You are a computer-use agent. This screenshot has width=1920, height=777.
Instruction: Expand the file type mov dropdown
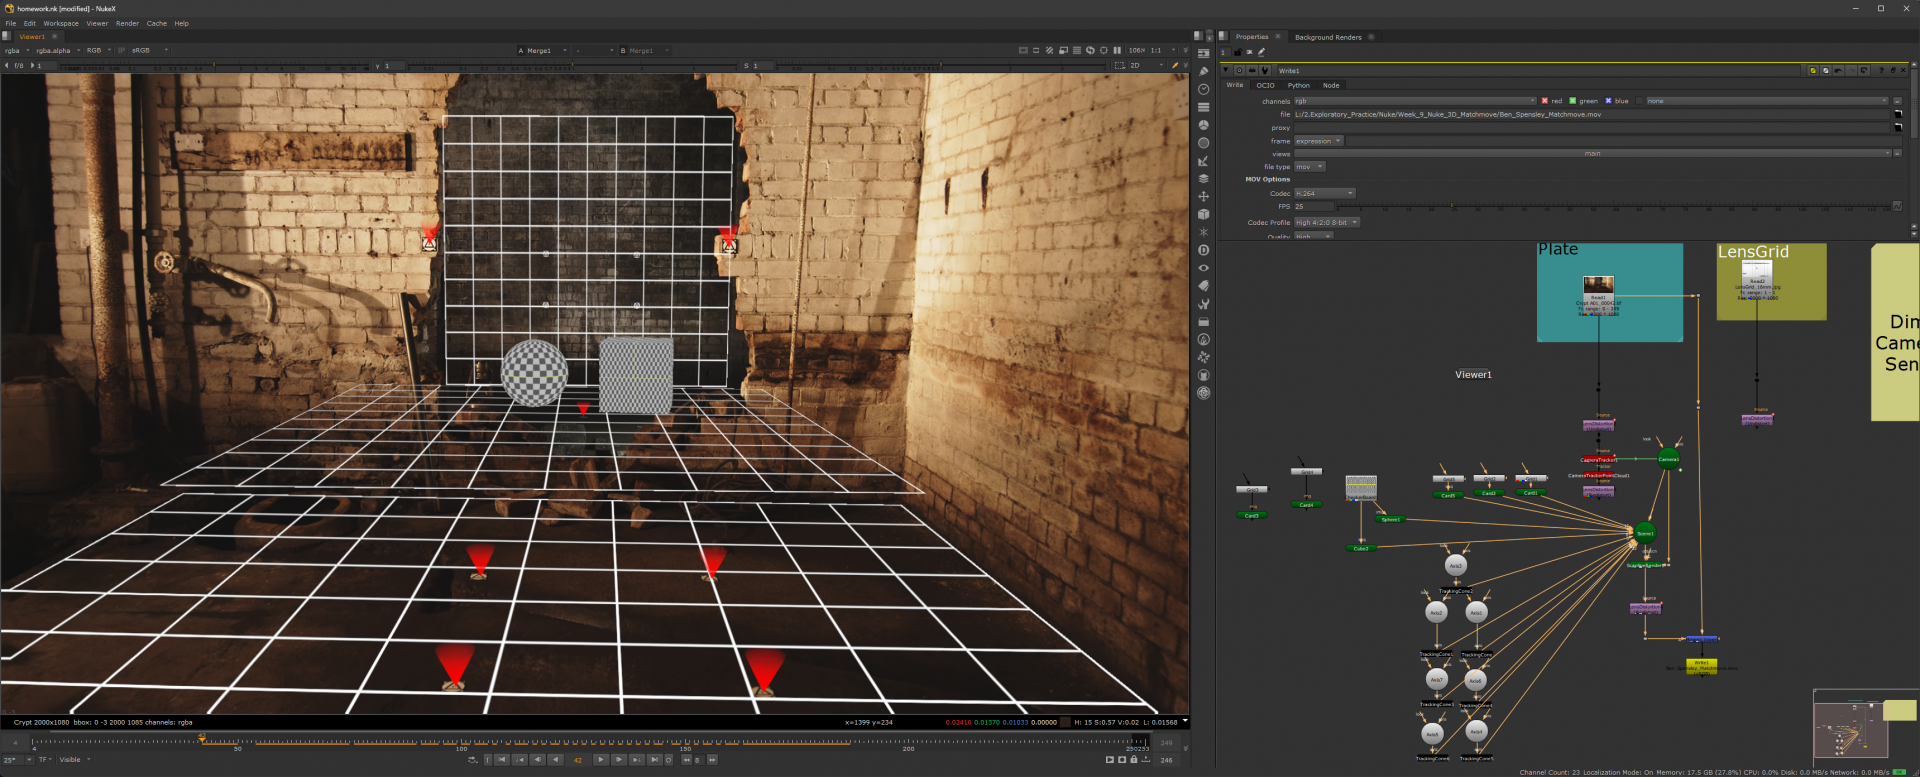click(x=1309, y=167)
